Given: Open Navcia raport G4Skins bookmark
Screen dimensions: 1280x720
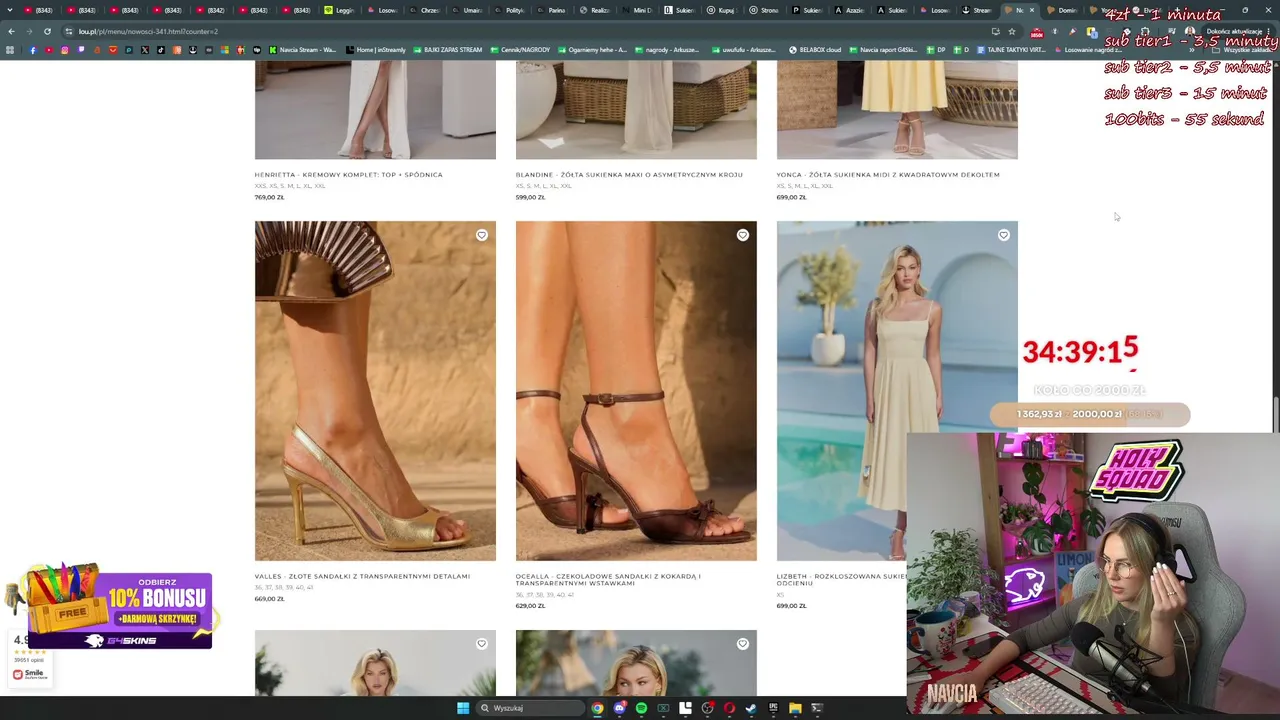Looking at the screenshot, I should pyautogui.click(x=883, y=50).
